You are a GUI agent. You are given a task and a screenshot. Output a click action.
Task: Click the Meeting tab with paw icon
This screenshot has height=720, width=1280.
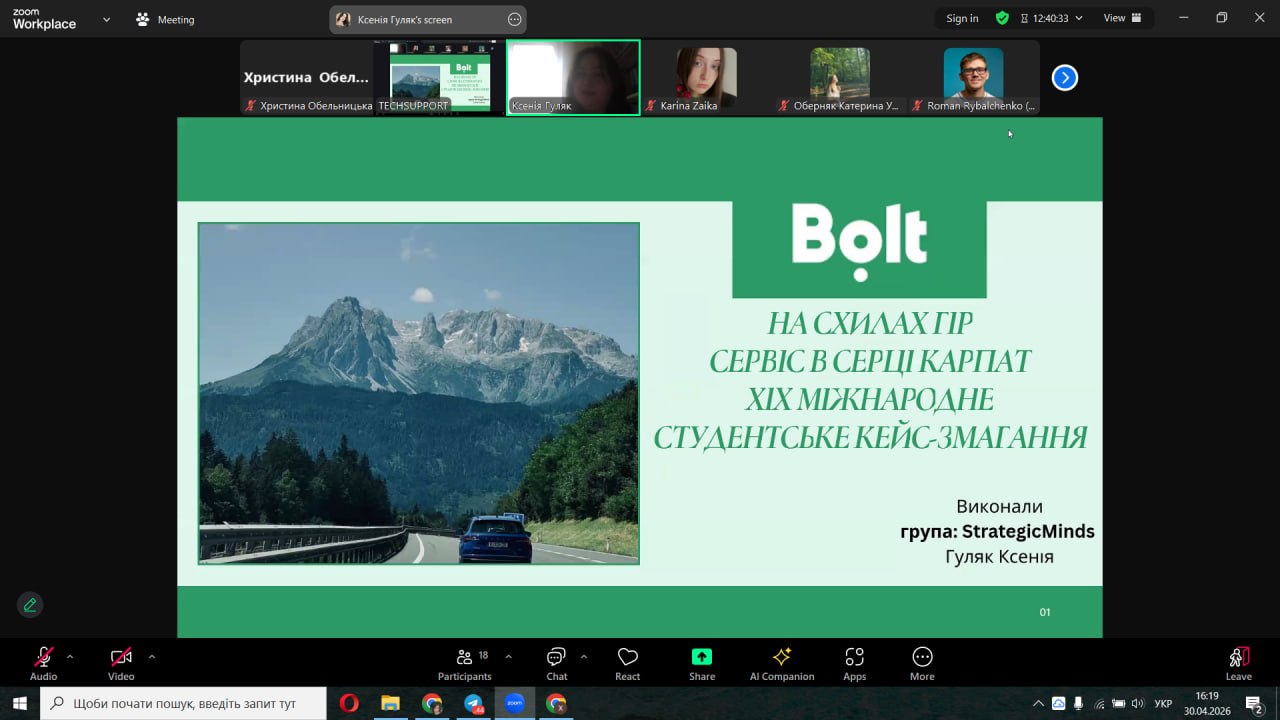pyautogui.click(x=165, y=19)
